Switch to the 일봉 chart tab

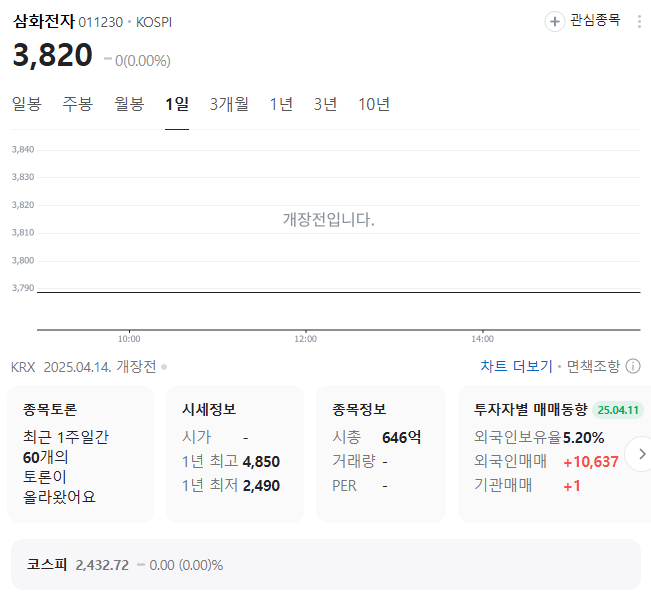click(27, 104)
